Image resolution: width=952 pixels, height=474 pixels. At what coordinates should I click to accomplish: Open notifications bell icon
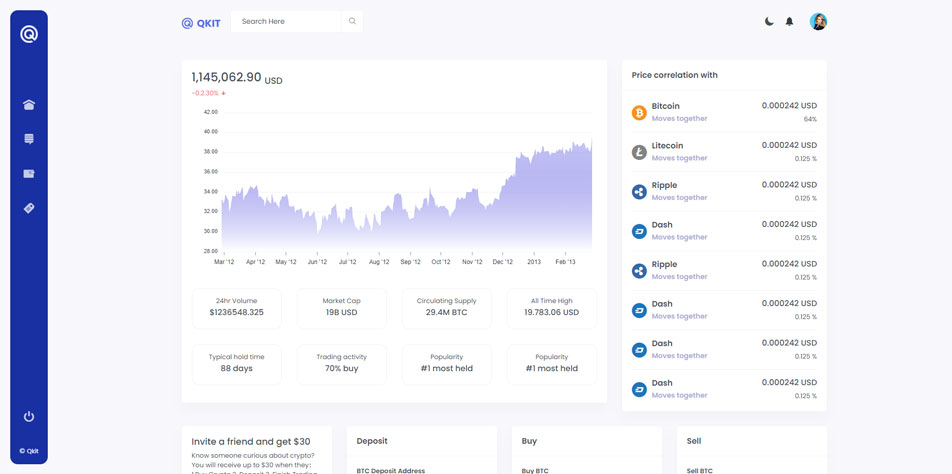[789, 21]
